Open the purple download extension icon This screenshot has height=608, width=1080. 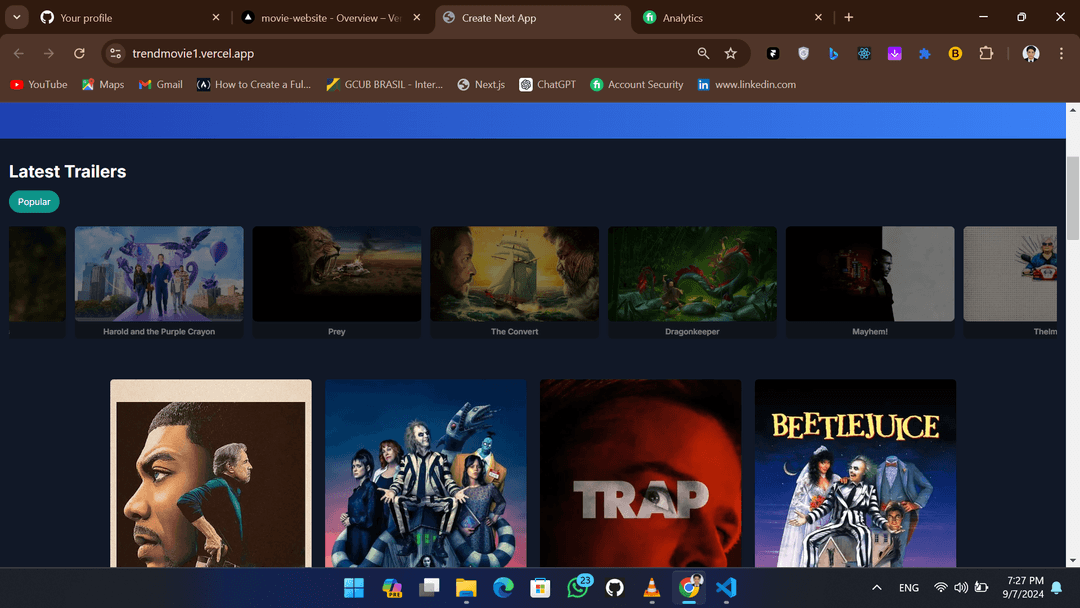point(894,54)
